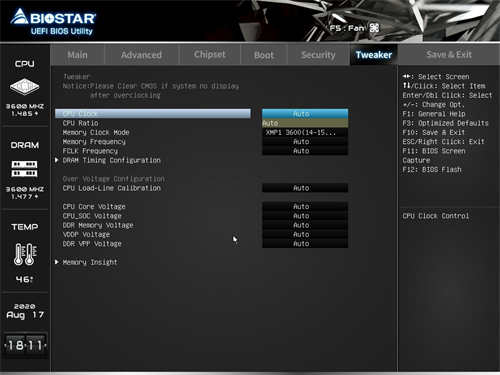Open CPU Load-Line Calibration dropdown
Screen dimensions: 500x375
click(305, 188)
